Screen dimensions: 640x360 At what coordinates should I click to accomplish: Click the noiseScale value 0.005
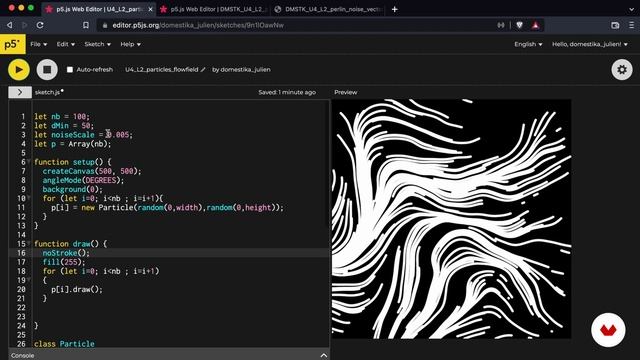point(118,135)
